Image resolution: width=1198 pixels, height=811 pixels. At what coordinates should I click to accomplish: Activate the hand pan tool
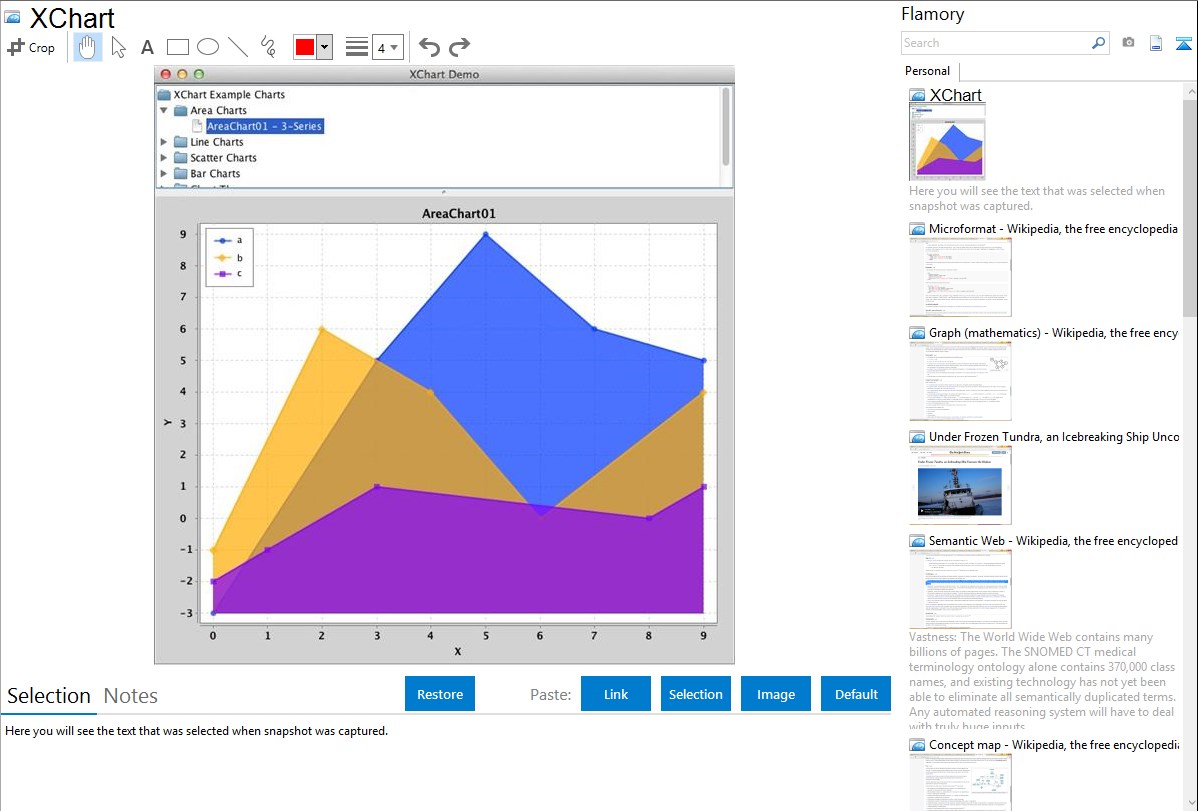88,47
